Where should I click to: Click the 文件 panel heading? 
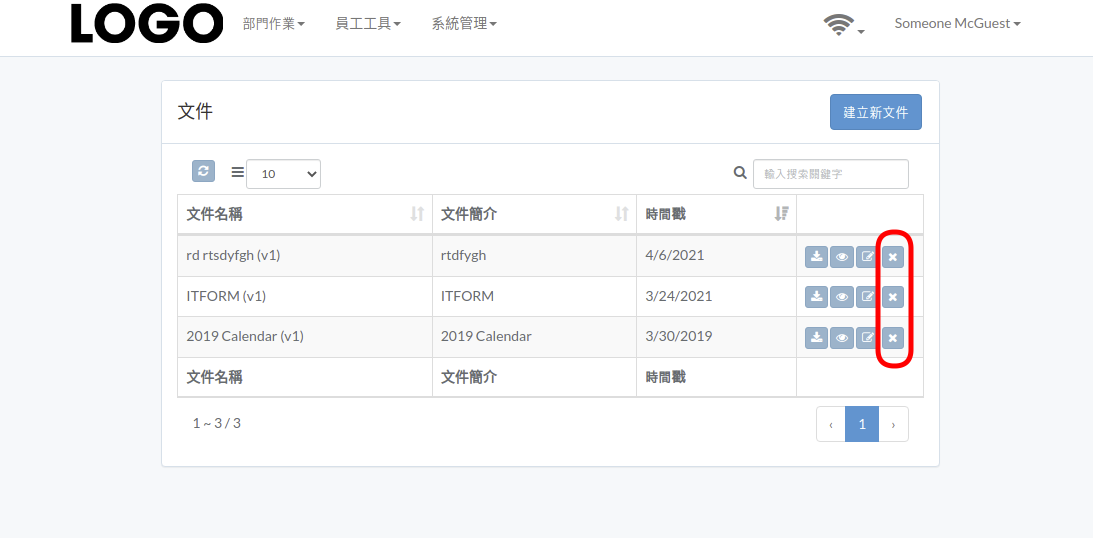click(x=195, y=112)
